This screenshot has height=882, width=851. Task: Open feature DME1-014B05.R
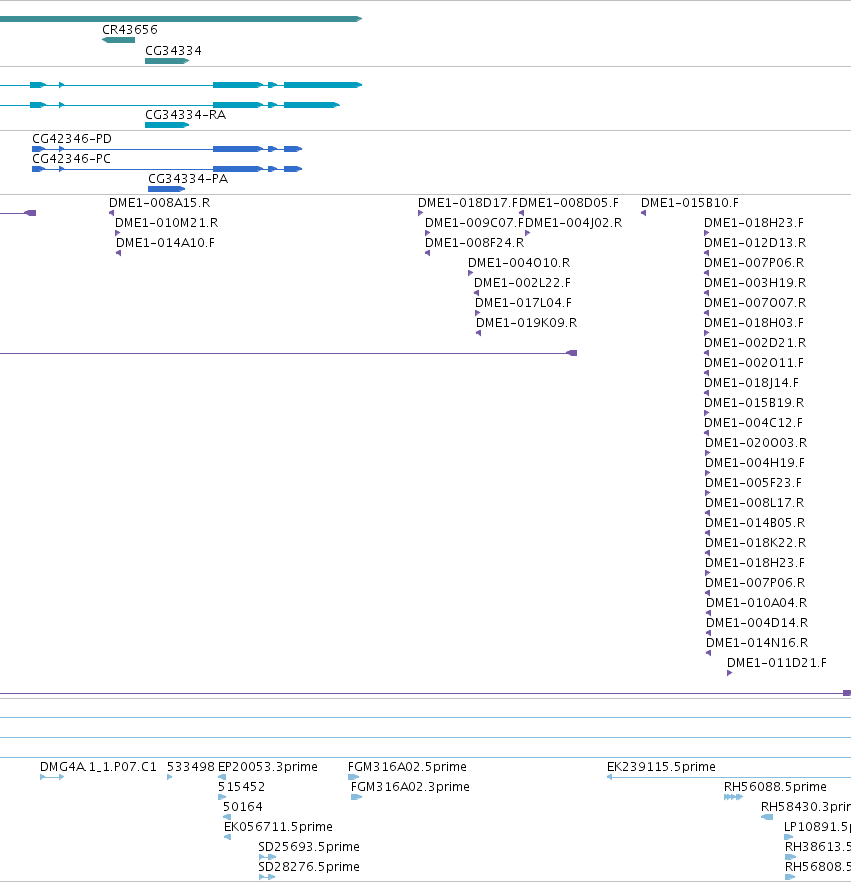coord(755,523)
